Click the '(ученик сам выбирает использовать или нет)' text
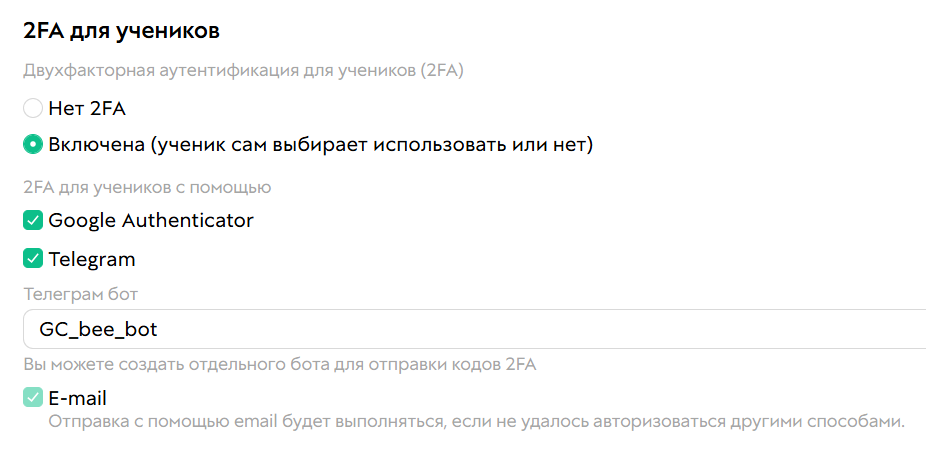 (372, 145)
